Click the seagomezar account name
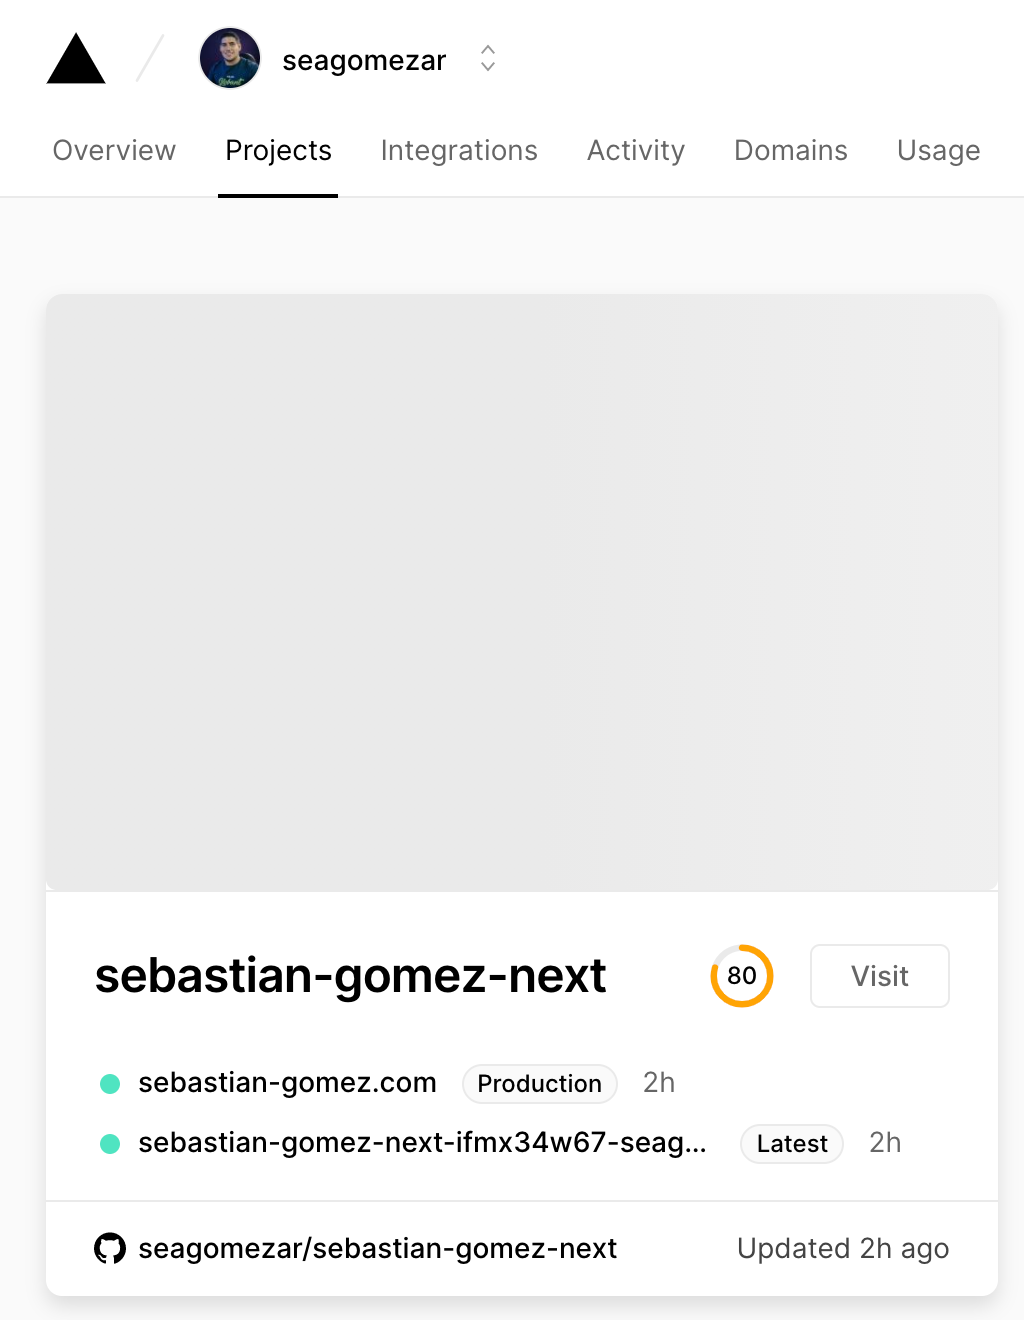Viewport: 1024px width, 1320px height. [x=364, y=61]
